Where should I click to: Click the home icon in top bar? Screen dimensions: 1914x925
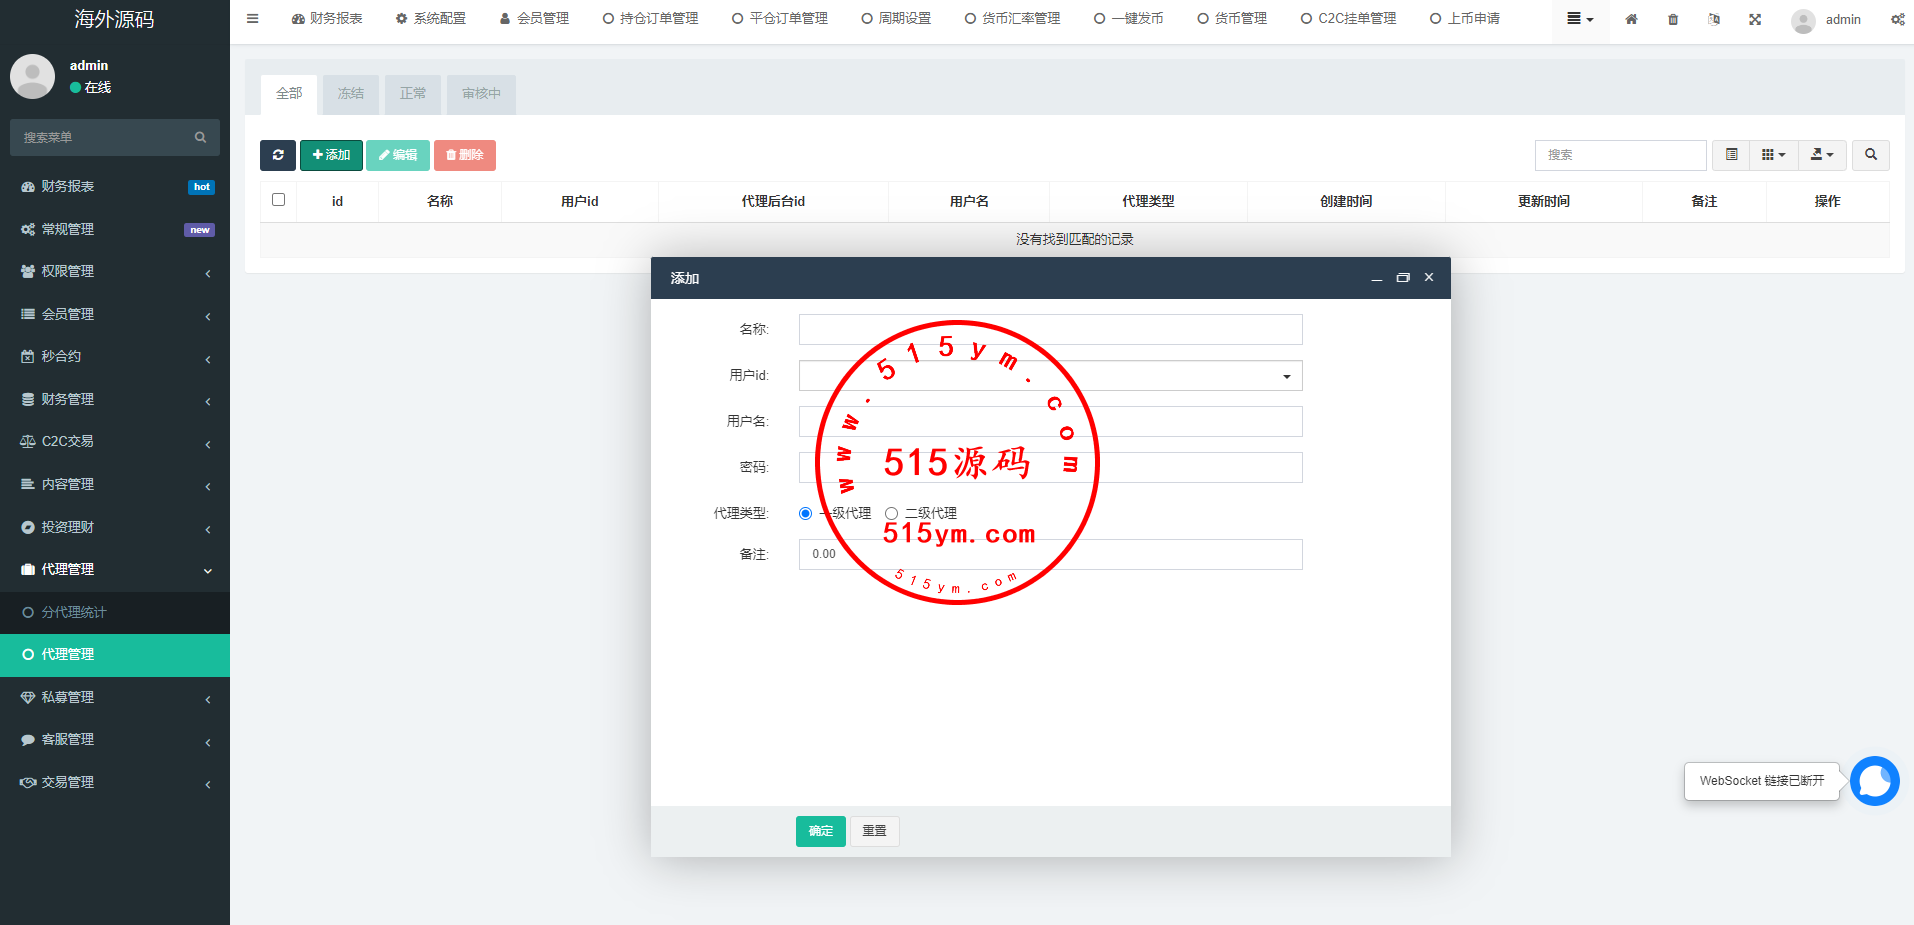coord(1631,19)
